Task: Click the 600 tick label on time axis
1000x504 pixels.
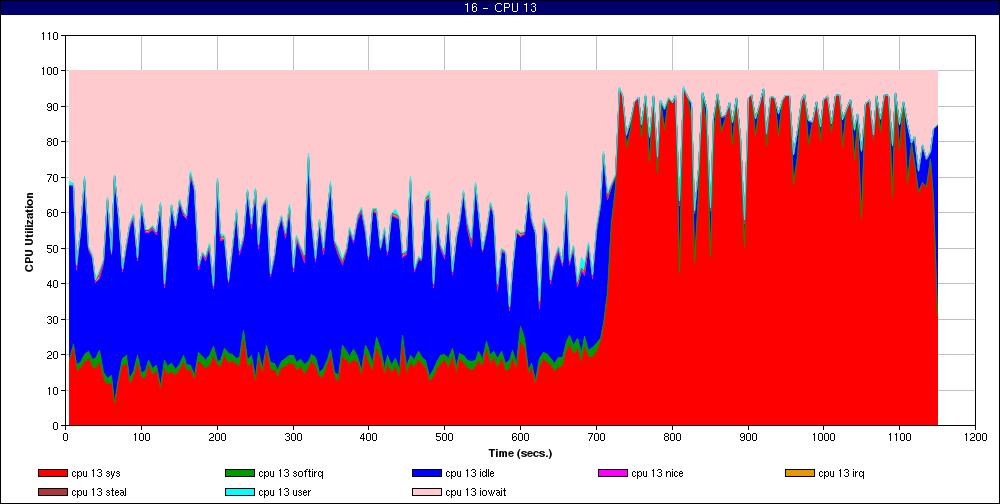Action: coord(520,438)
